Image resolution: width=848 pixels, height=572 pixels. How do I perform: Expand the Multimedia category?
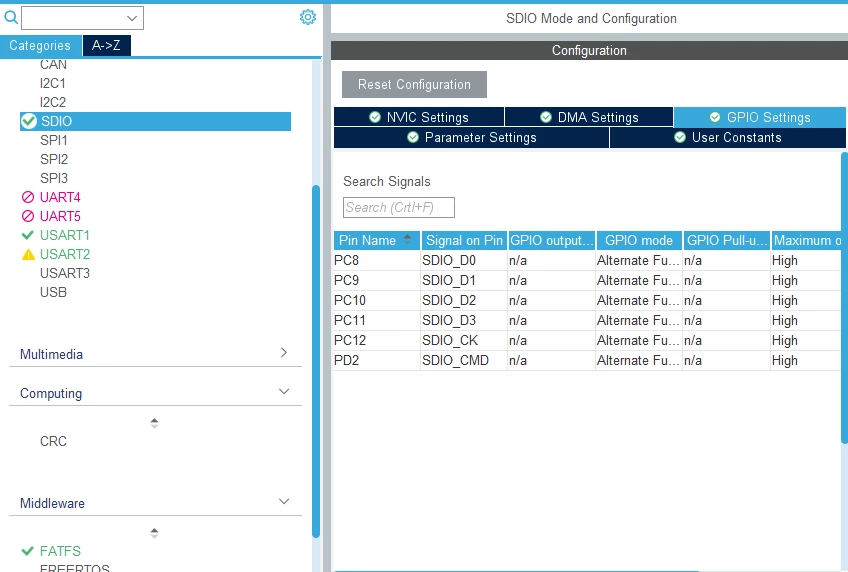[x=155, y=354]
